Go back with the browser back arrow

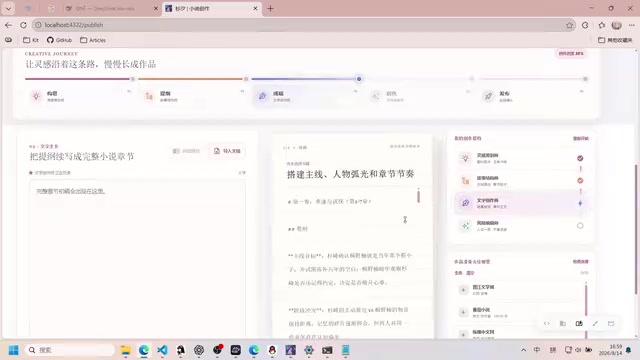point(9,25)
